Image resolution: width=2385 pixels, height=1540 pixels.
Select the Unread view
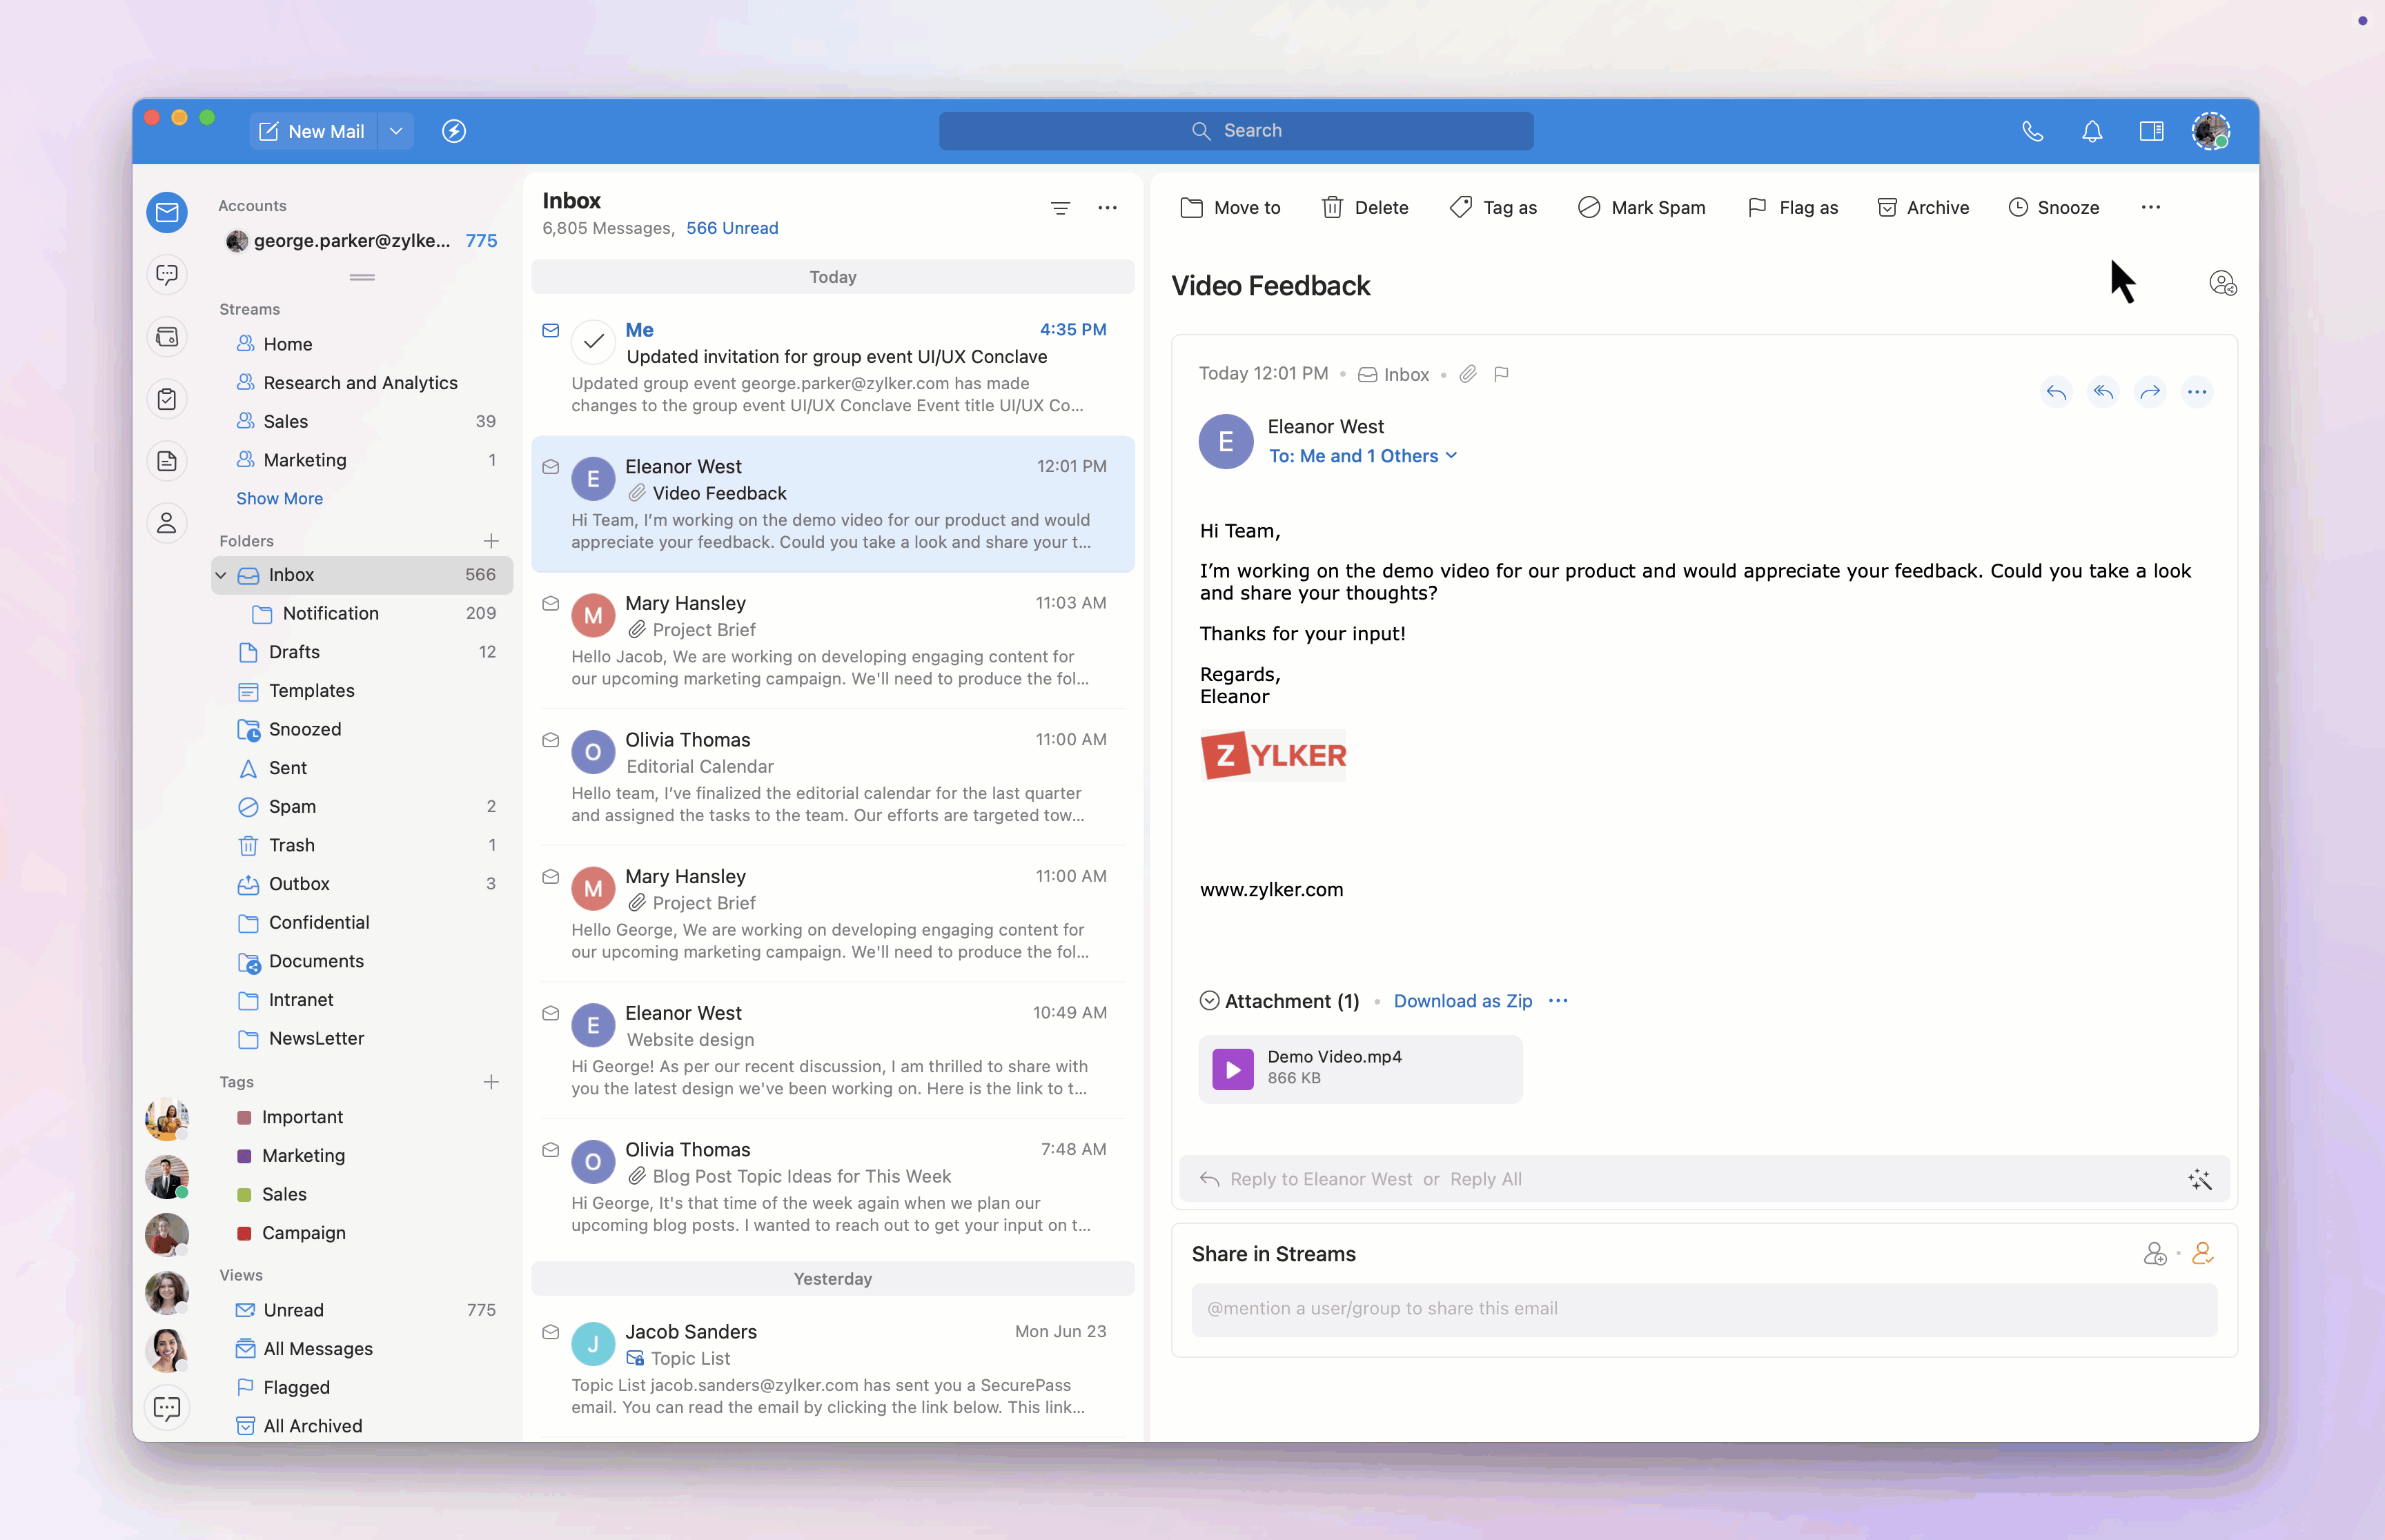click(293, 1310)
